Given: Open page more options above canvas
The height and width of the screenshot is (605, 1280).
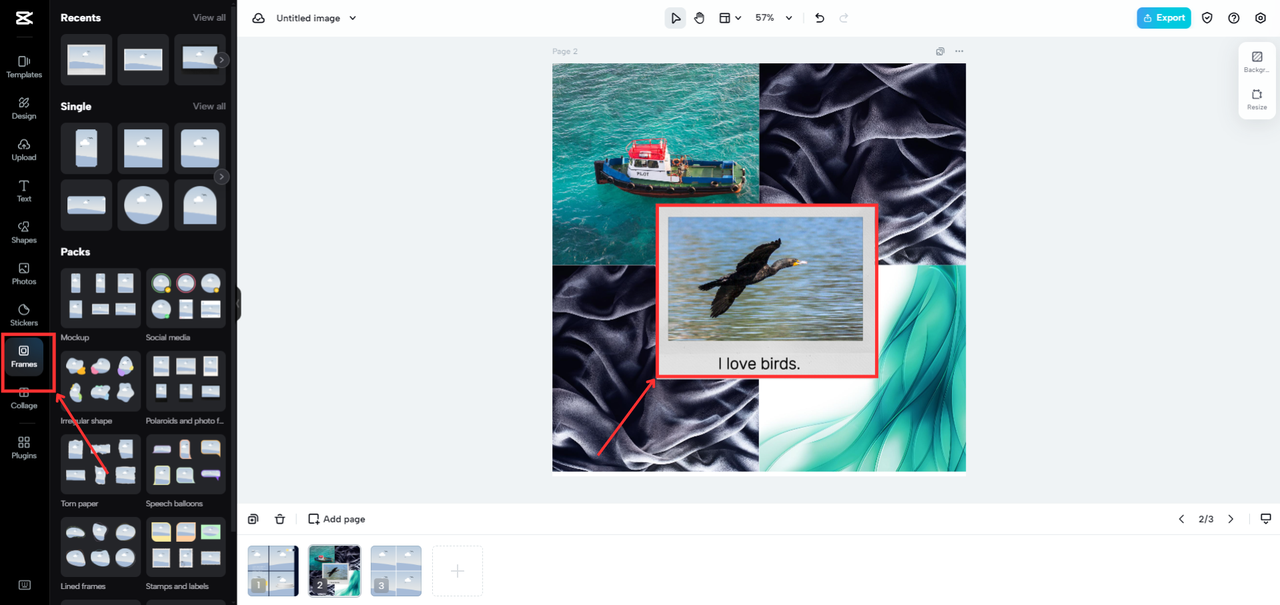Looking at the screenshot, I should [x=959, y=51].
